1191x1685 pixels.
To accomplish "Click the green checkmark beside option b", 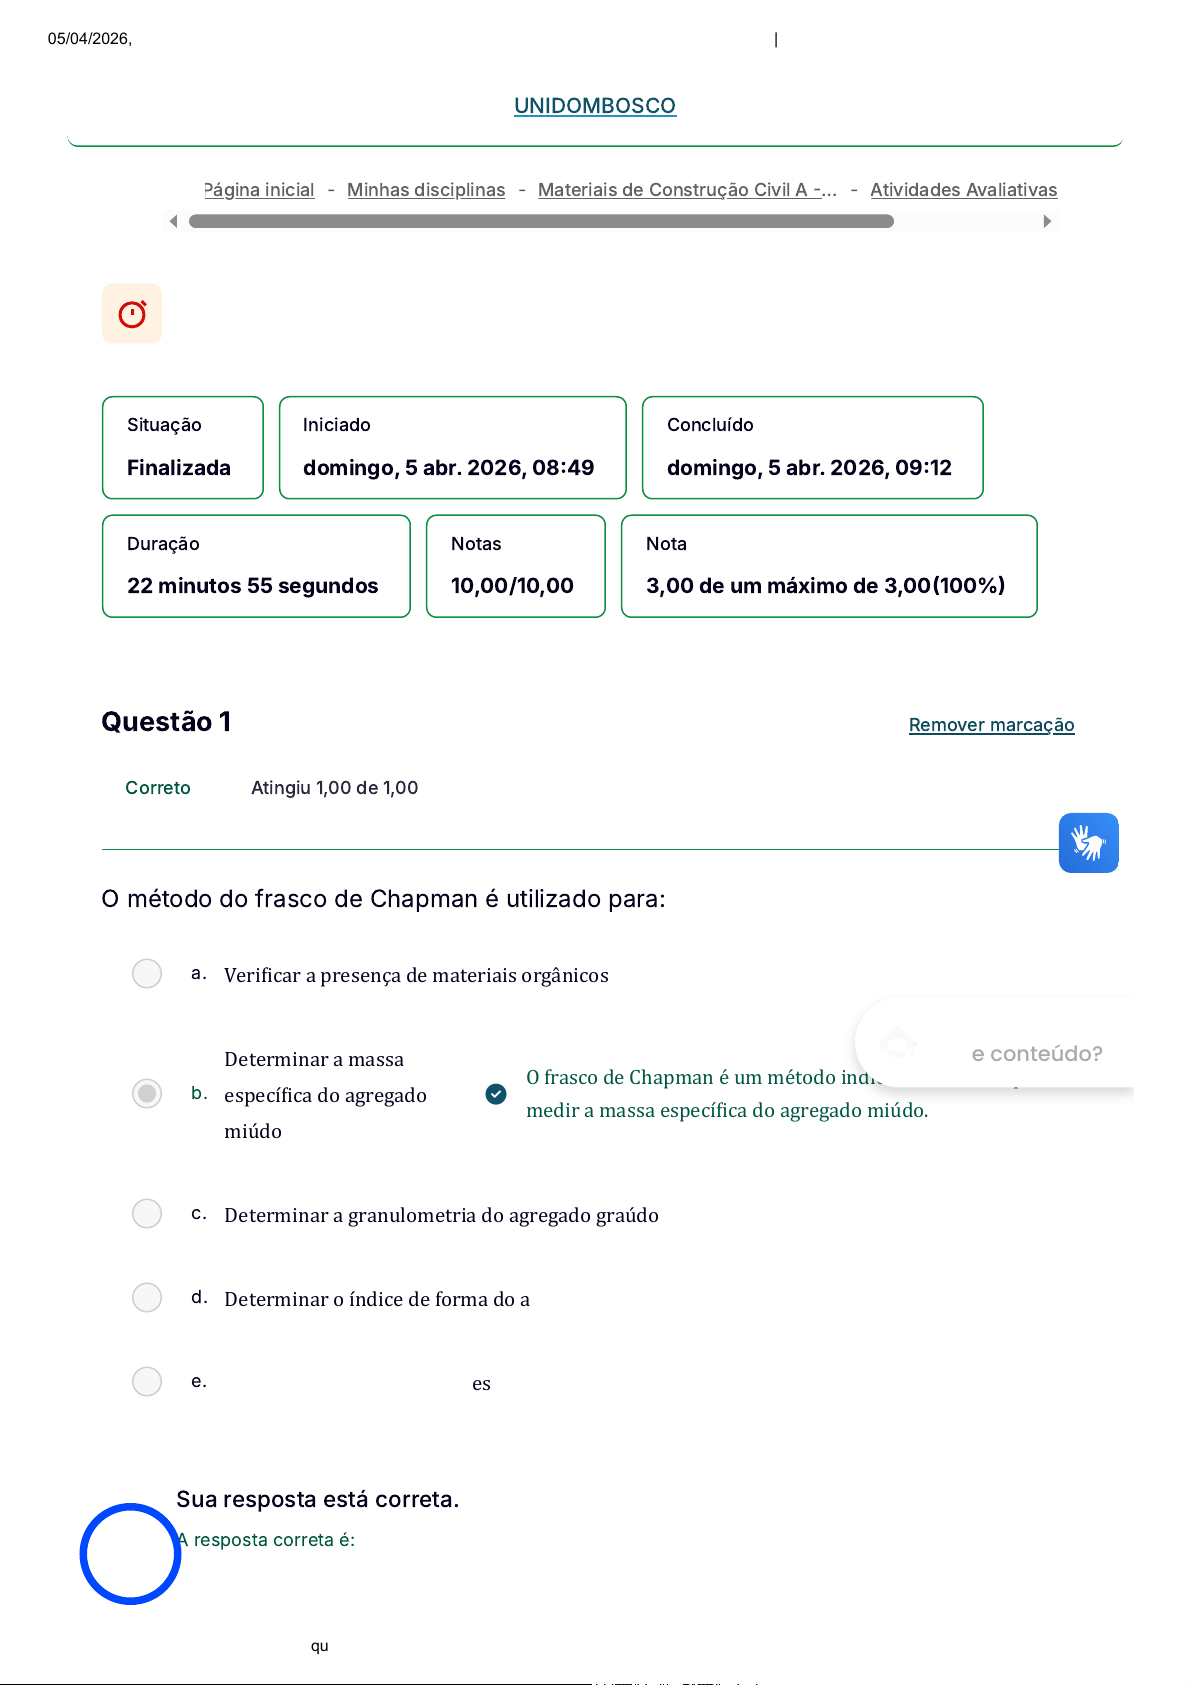I will [496, 1094].
